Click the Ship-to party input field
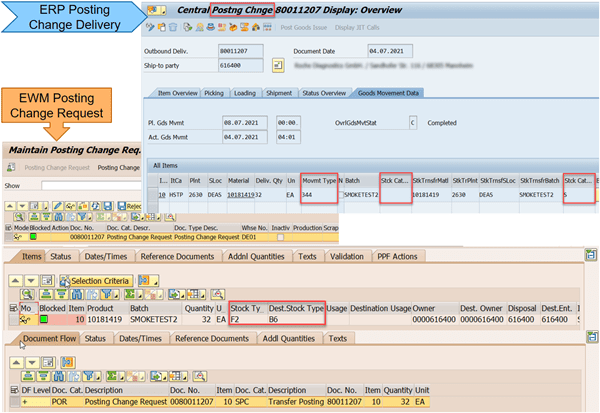The width and height of the screenshot is (600, 413). coord(241,61)
